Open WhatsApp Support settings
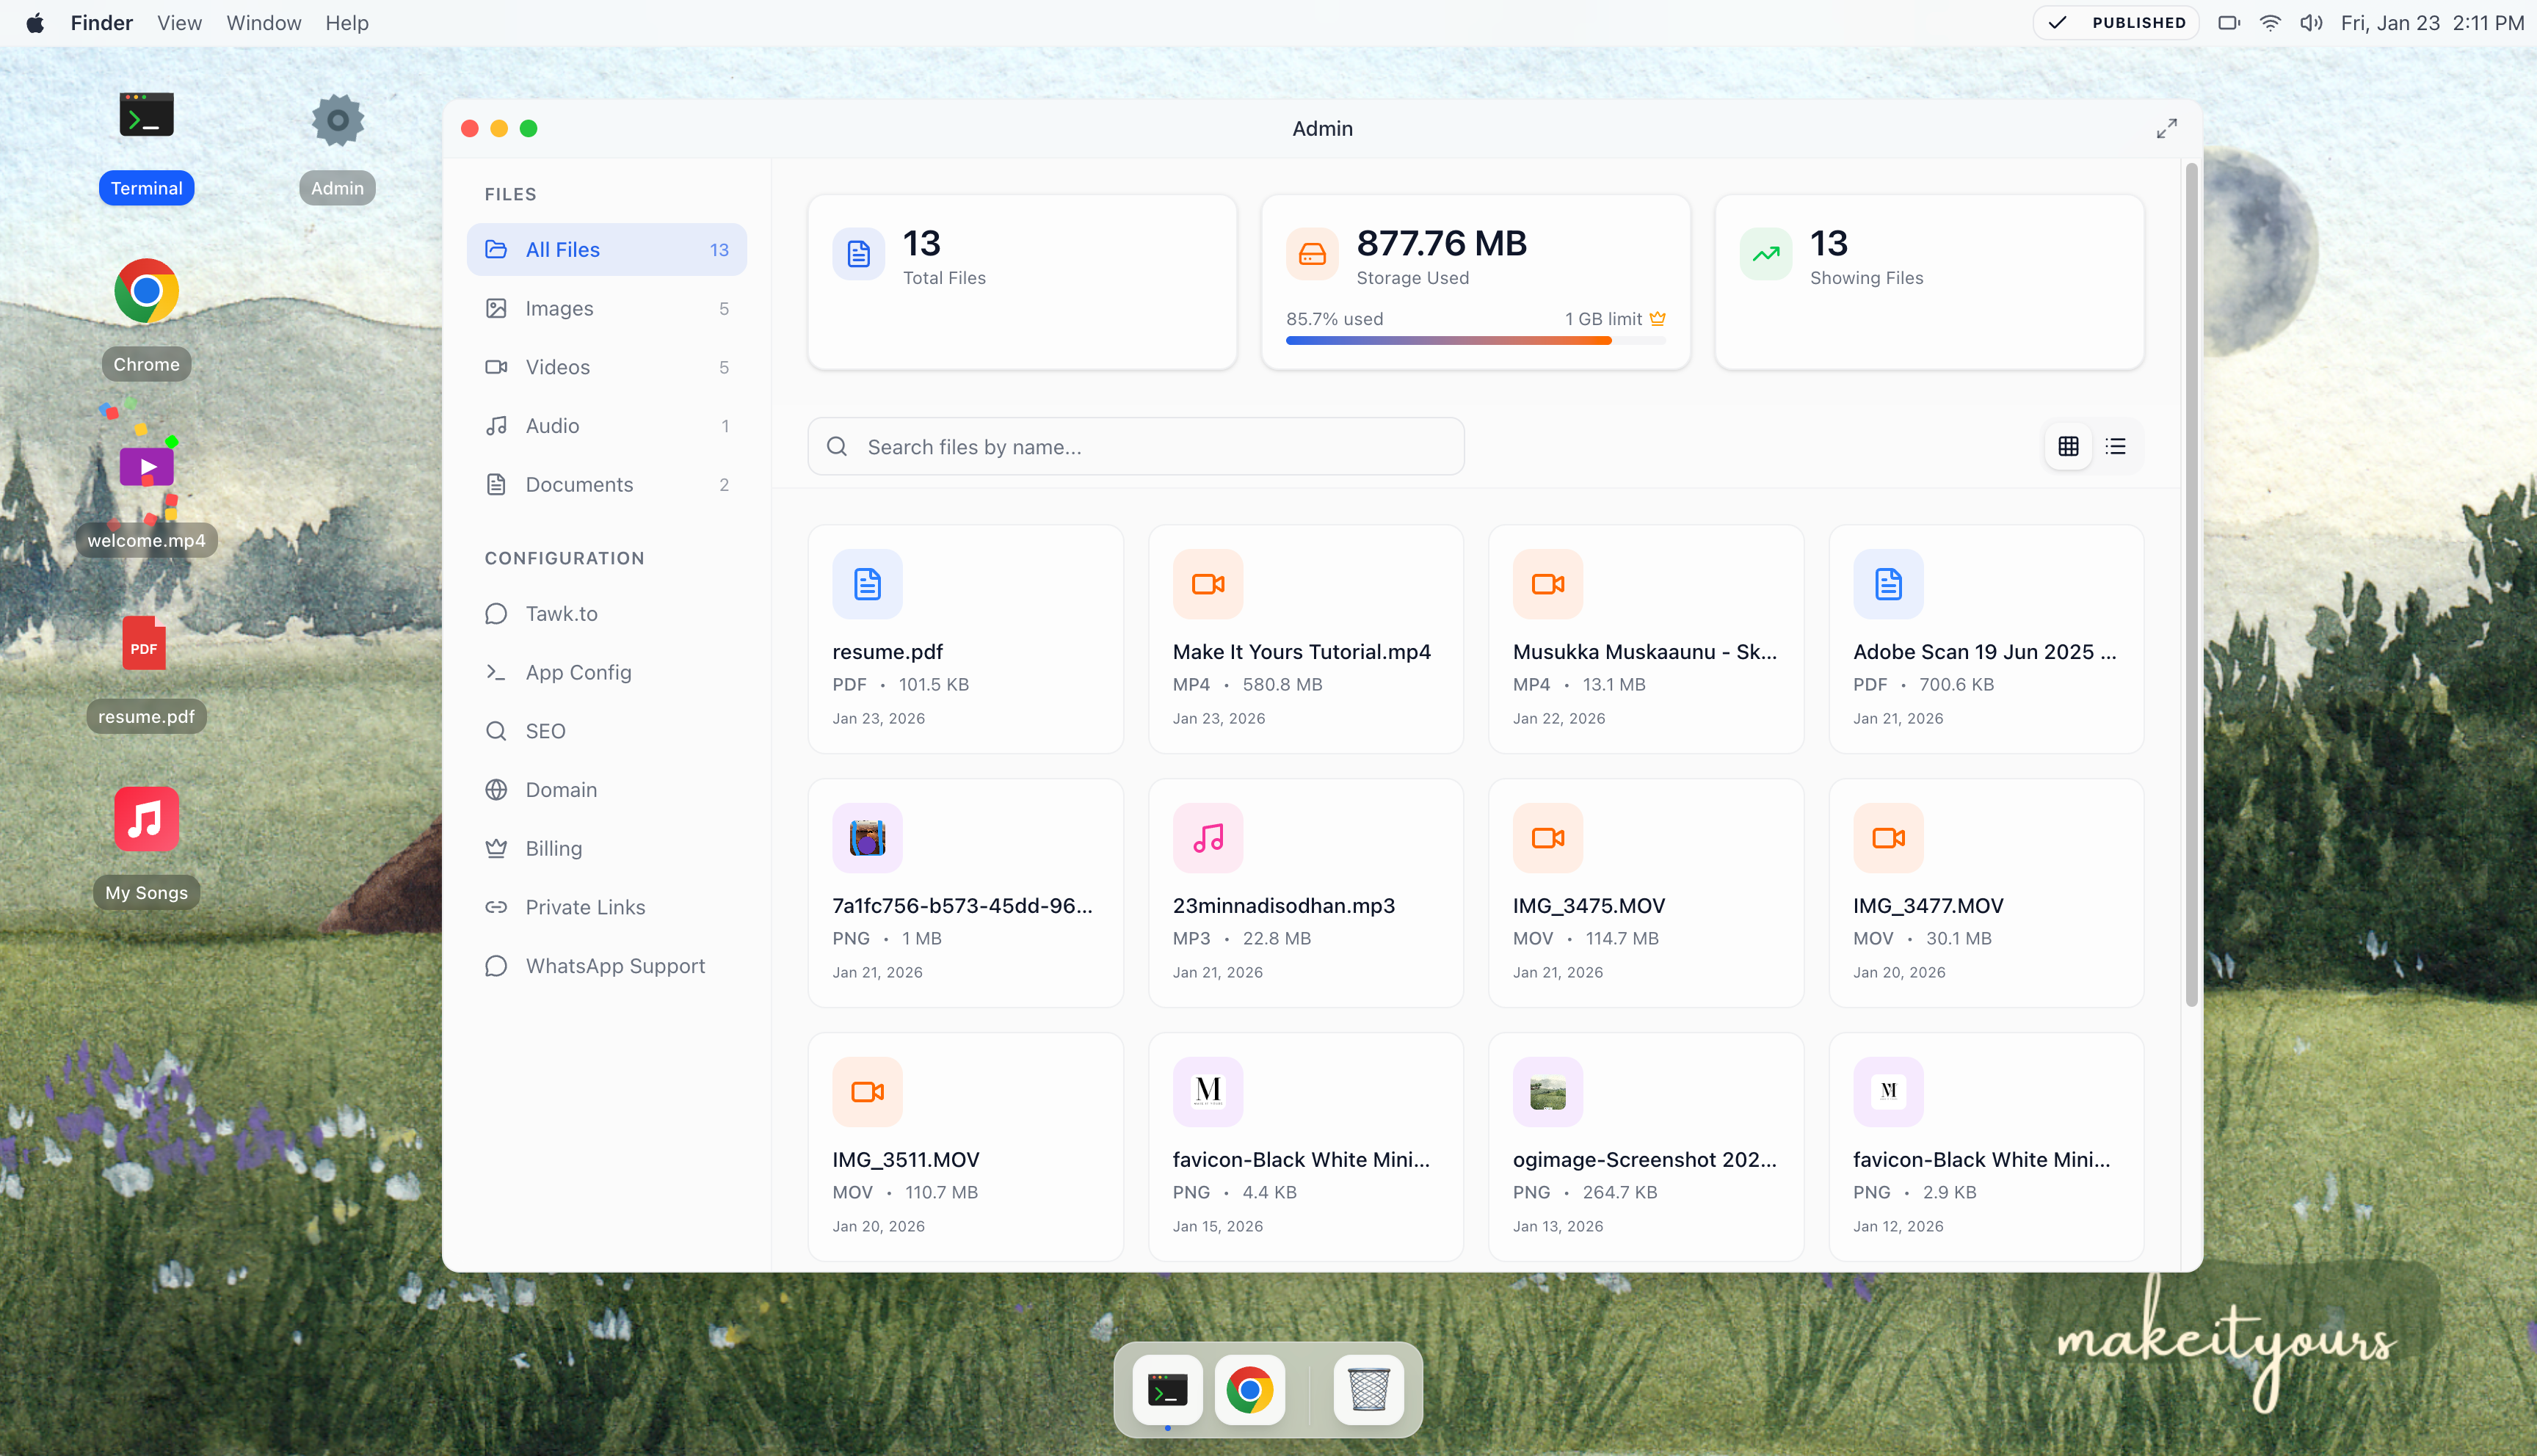2537x1456 pixels. (614, 966)
